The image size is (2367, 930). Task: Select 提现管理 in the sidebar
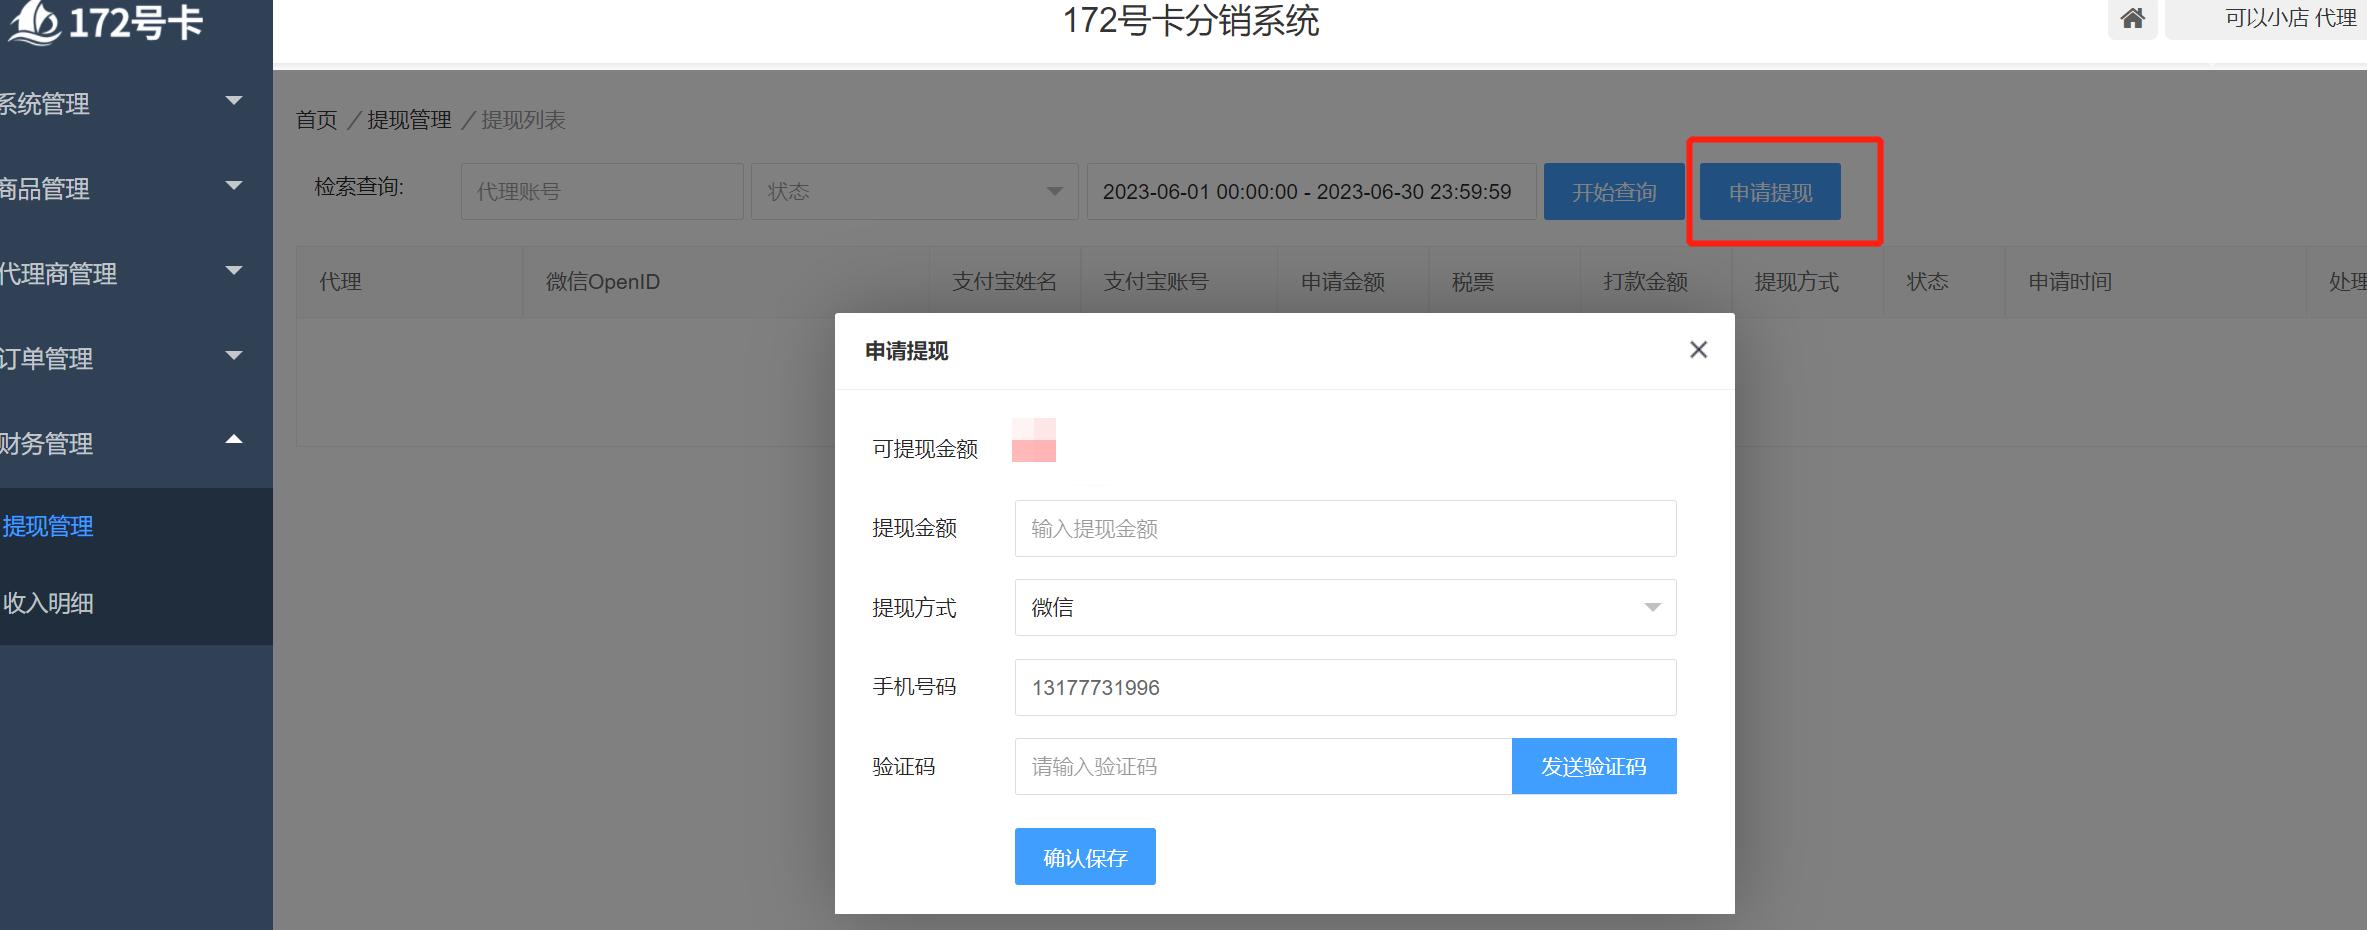50,526
